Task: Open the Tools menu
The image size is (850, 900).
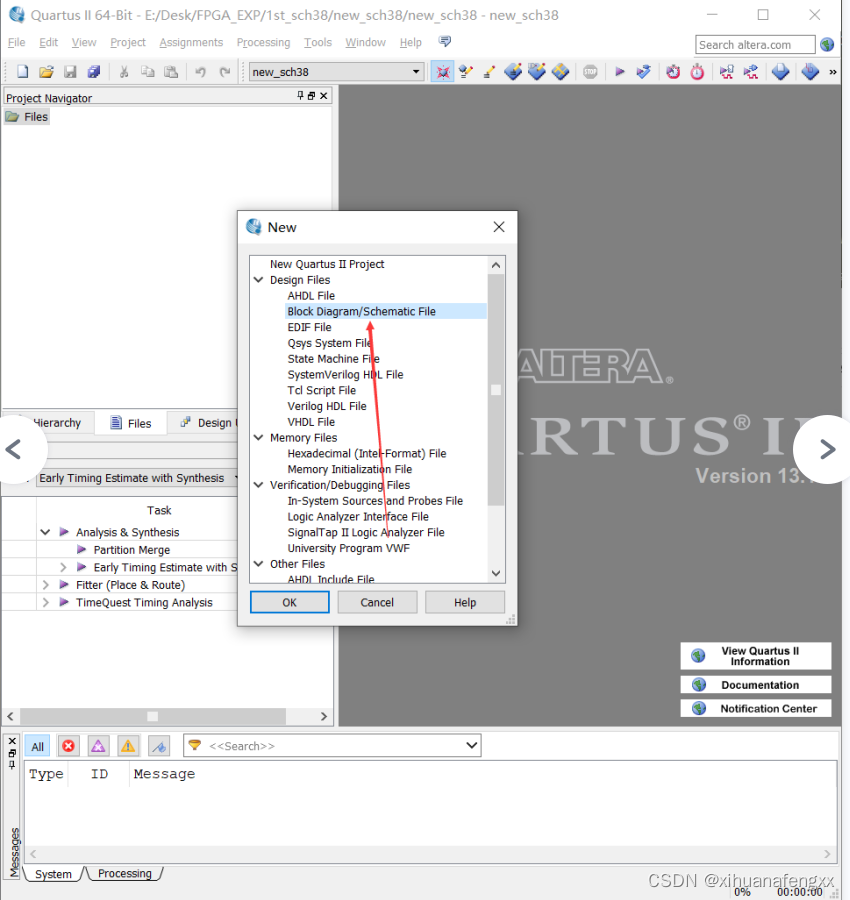Action: (318, 42)
